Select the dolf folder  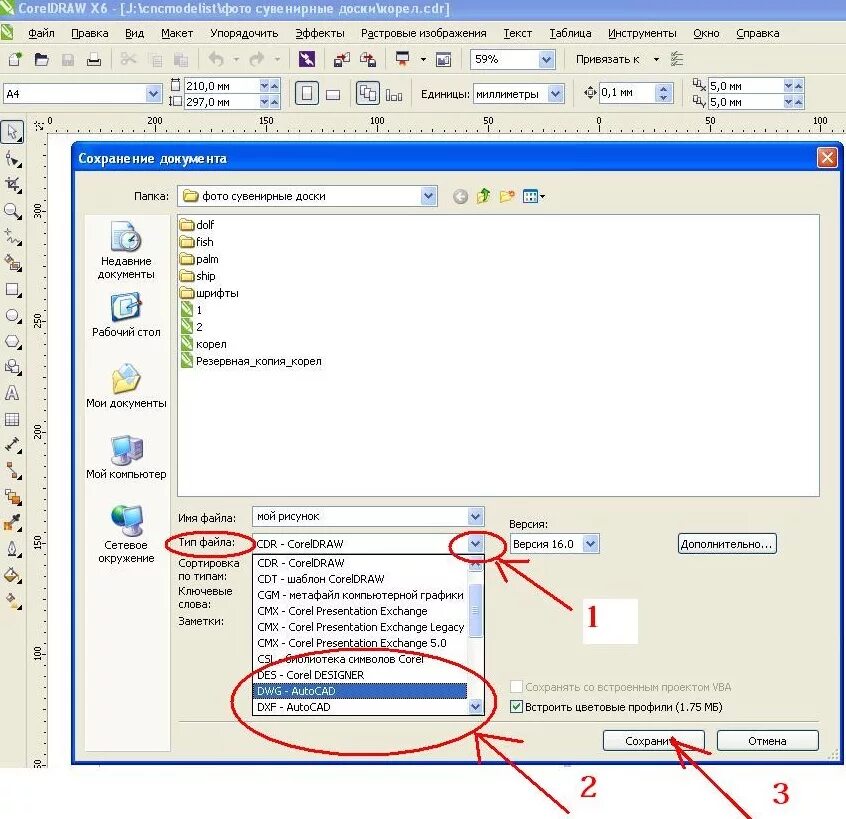(197, 224)
